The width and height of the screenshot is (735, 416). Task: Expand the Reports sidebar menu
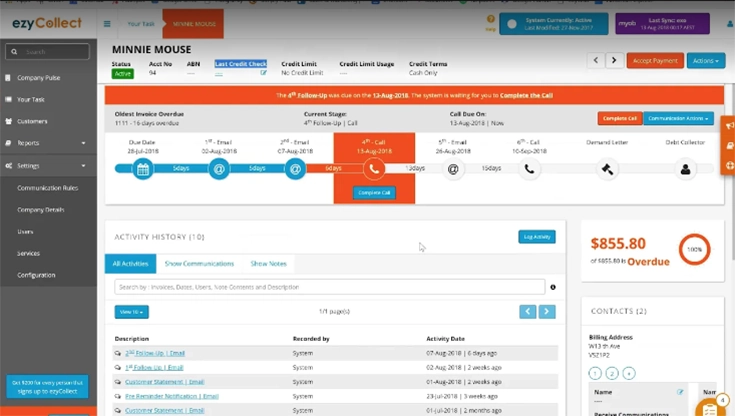pos(48,143)
